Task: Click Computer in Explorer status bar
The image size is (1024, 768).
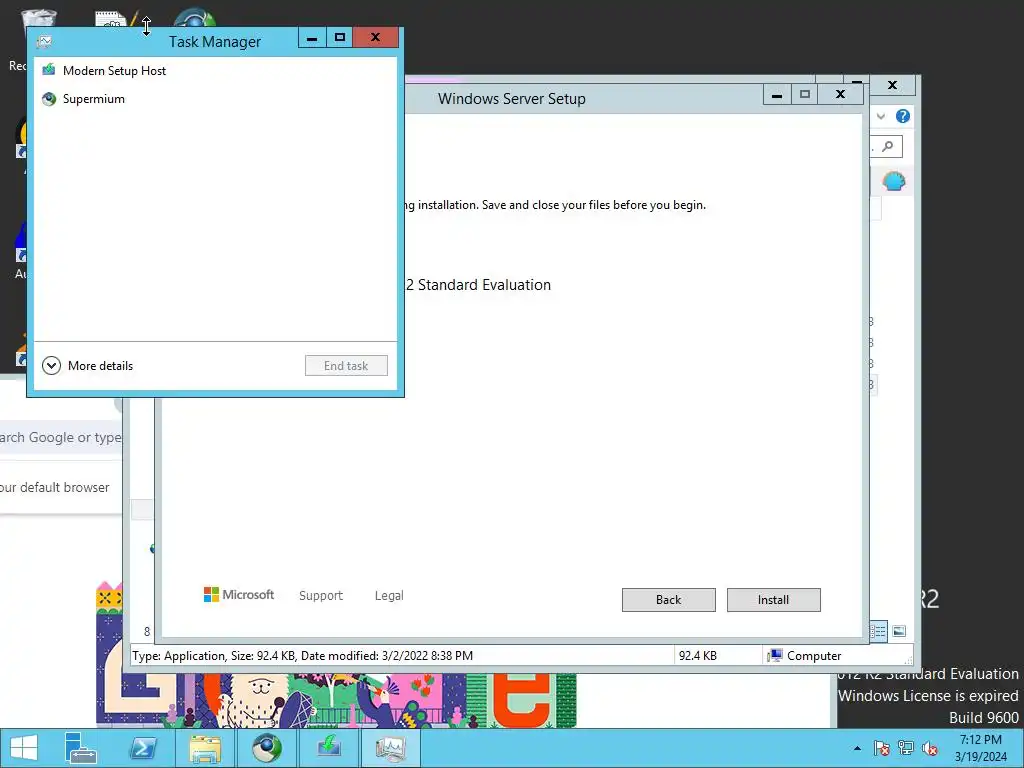Action: [x=805, y=656]
